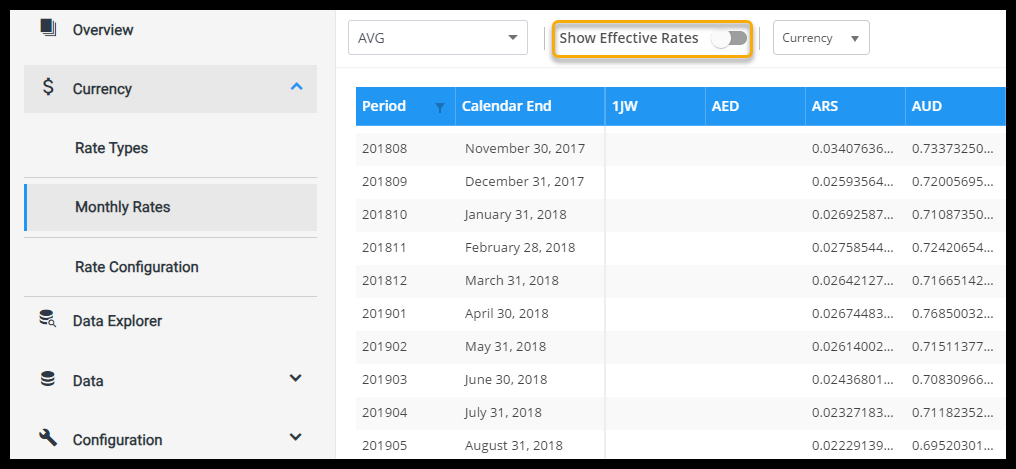Select Monthly Rates in the sidebar
Screen dimensions: 1016x469
122,207
